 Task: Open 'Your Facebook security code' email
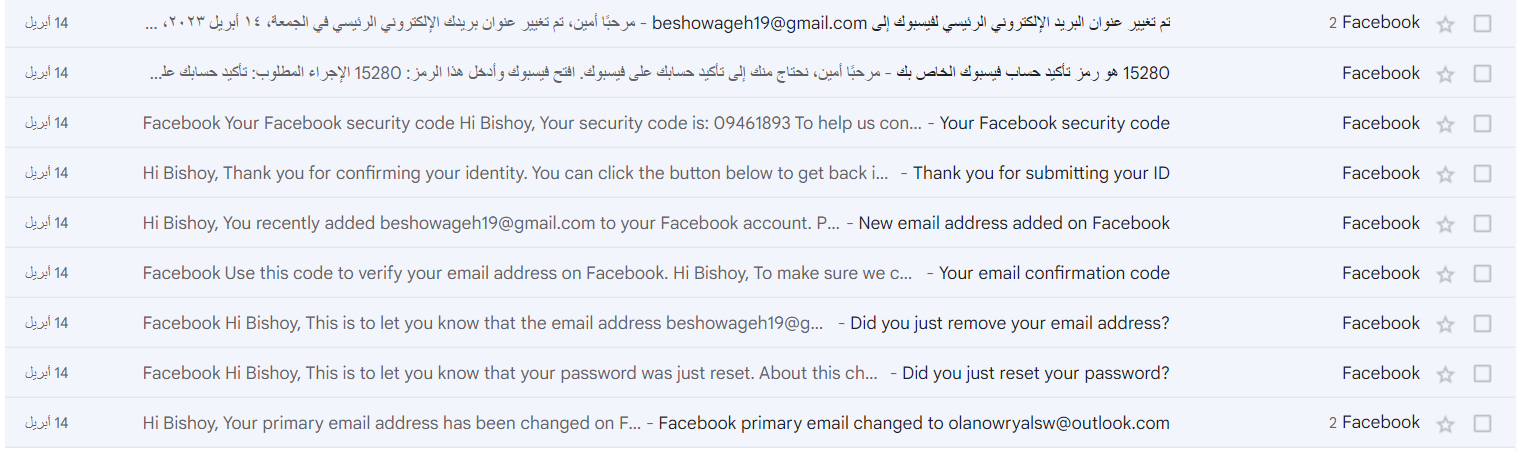point(1054,123)
